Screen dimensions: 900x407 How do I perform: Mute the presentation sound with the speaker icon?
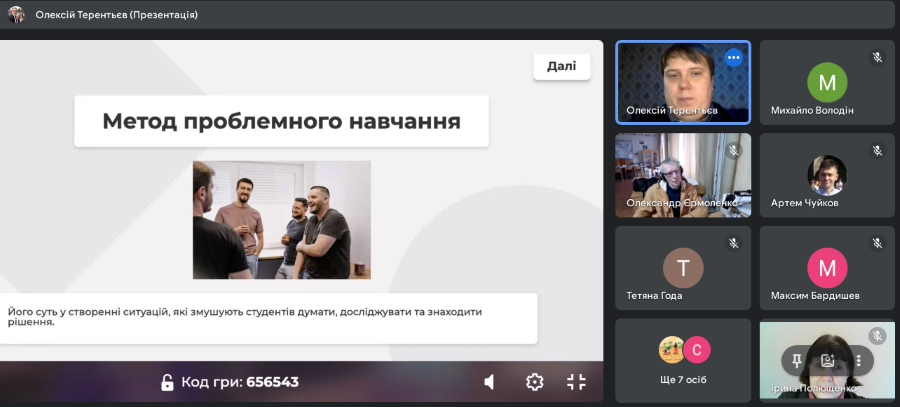[x=490, y=382]
